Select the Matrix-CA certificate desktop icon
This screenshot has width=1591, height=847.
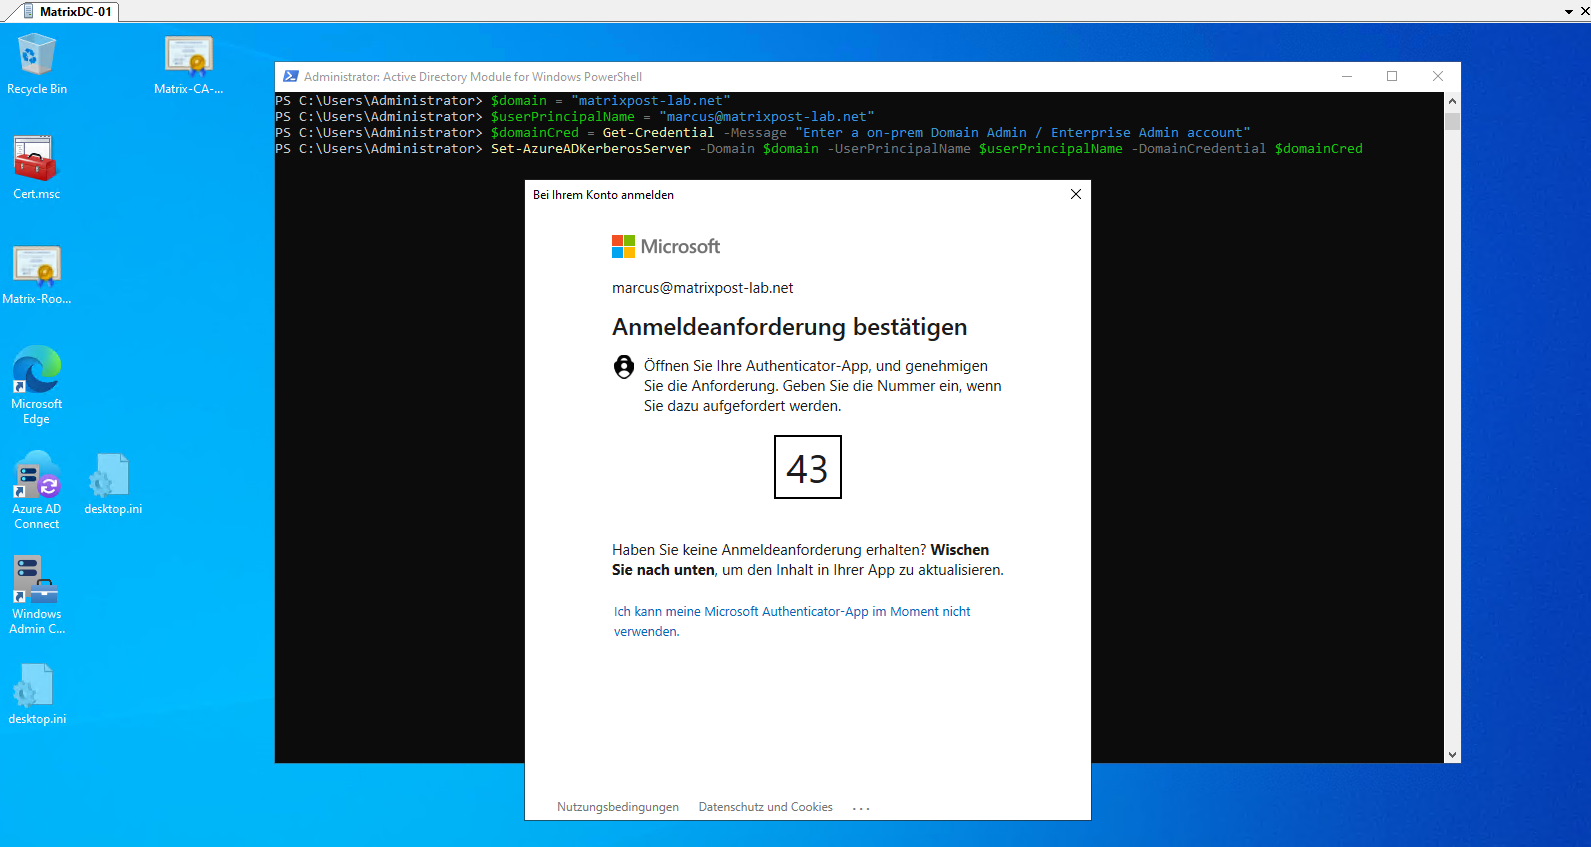(189, 64)
